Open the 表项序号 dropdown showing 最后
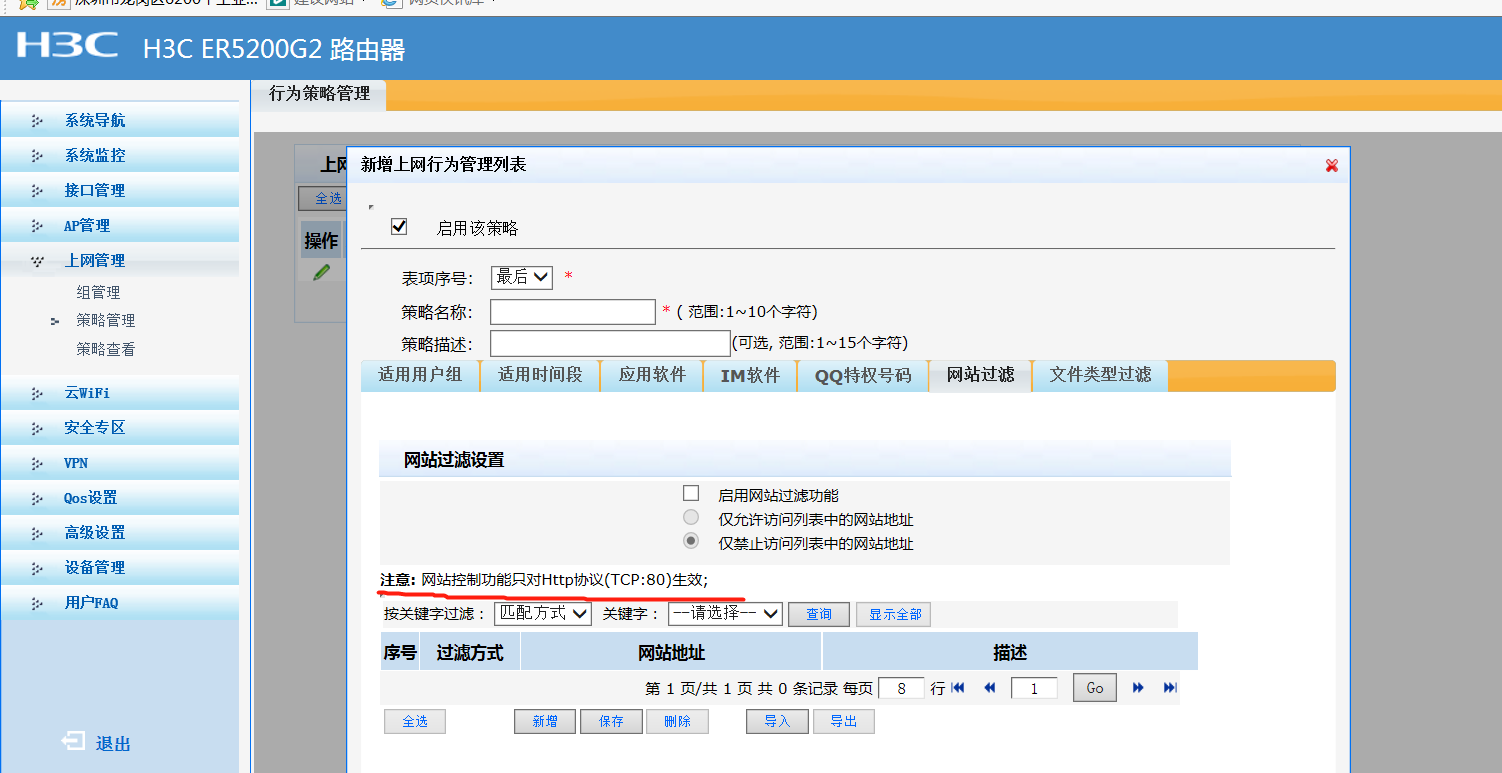Viewport: 1502px width, 773px height. (521, 277)
